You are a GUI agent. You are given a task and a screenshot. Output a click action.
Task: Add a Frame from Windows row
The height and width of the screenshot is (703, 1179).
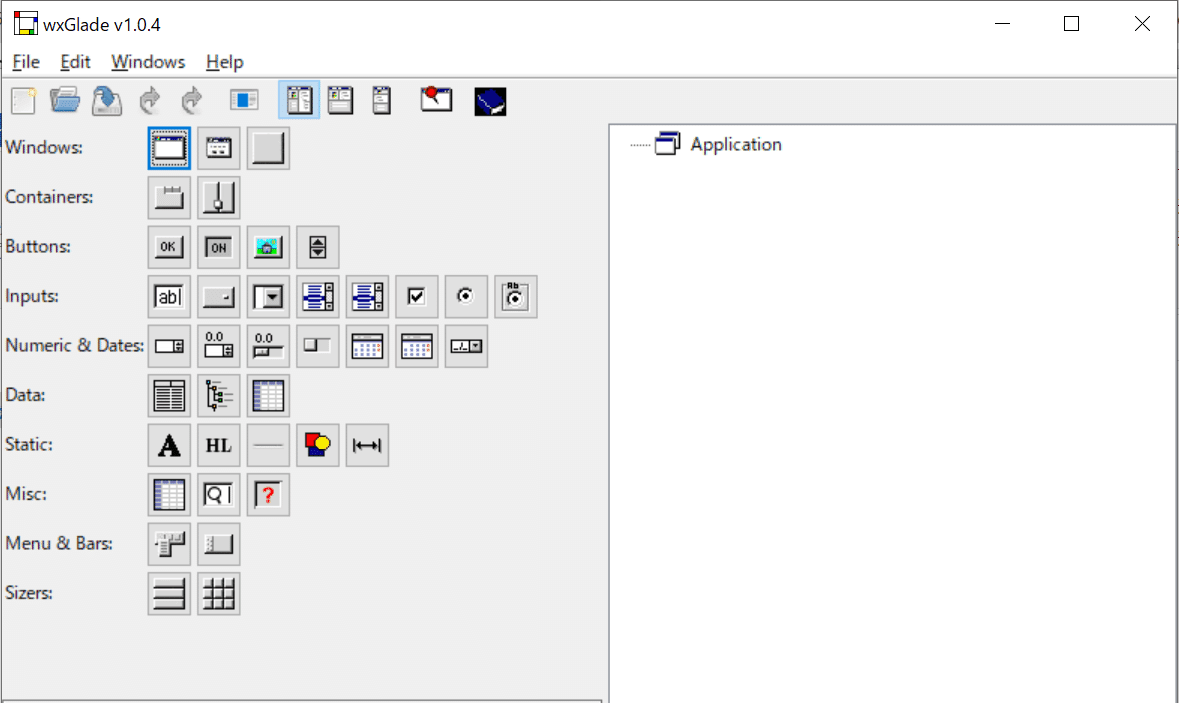pyautogui.click(x=169, y=148)
